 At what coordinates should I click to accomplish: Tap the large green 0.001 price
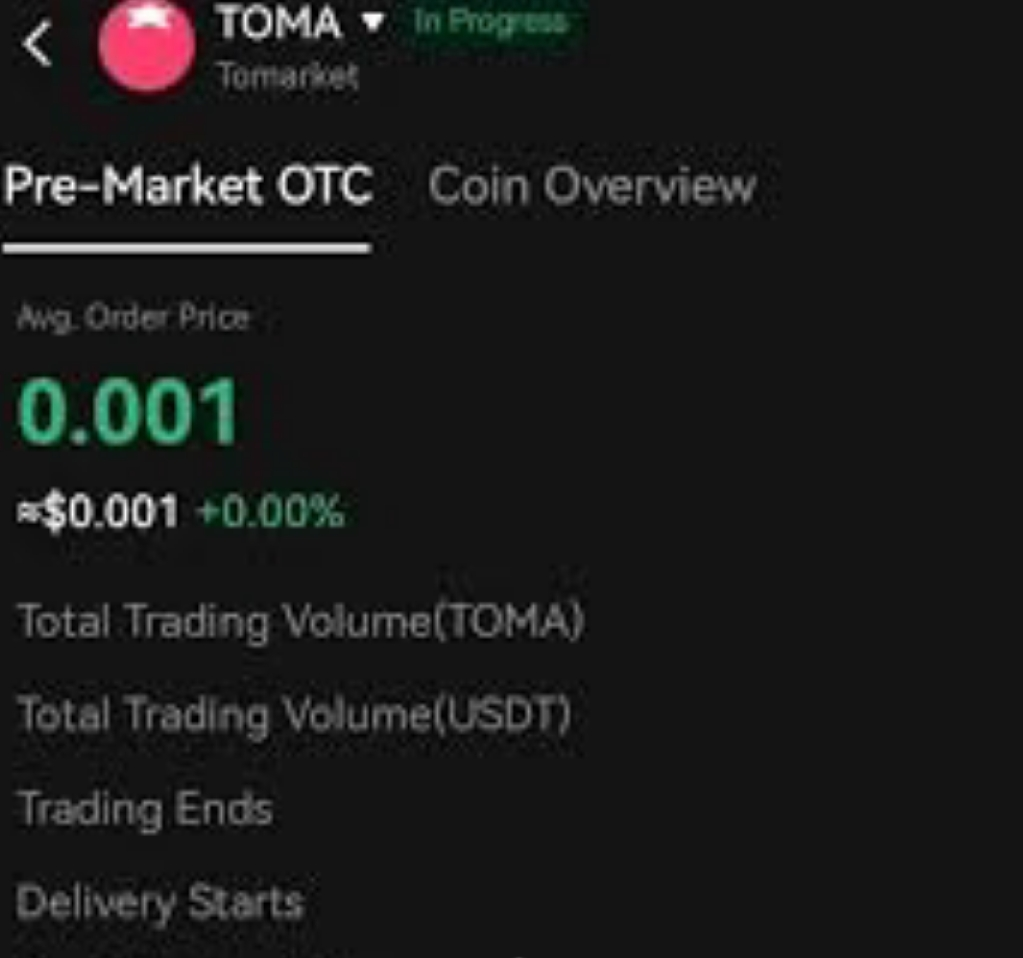(x=129, y=411)
